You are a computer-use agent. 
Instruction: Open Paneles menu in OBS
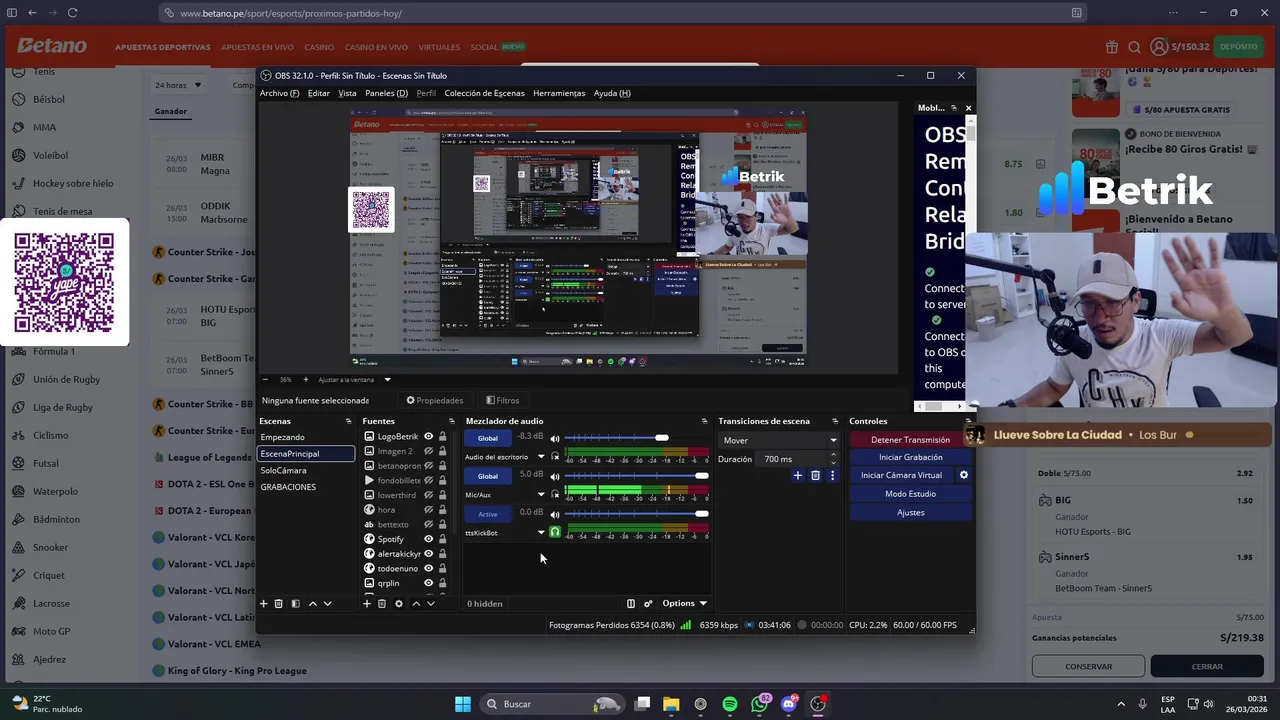coord(386,93)
